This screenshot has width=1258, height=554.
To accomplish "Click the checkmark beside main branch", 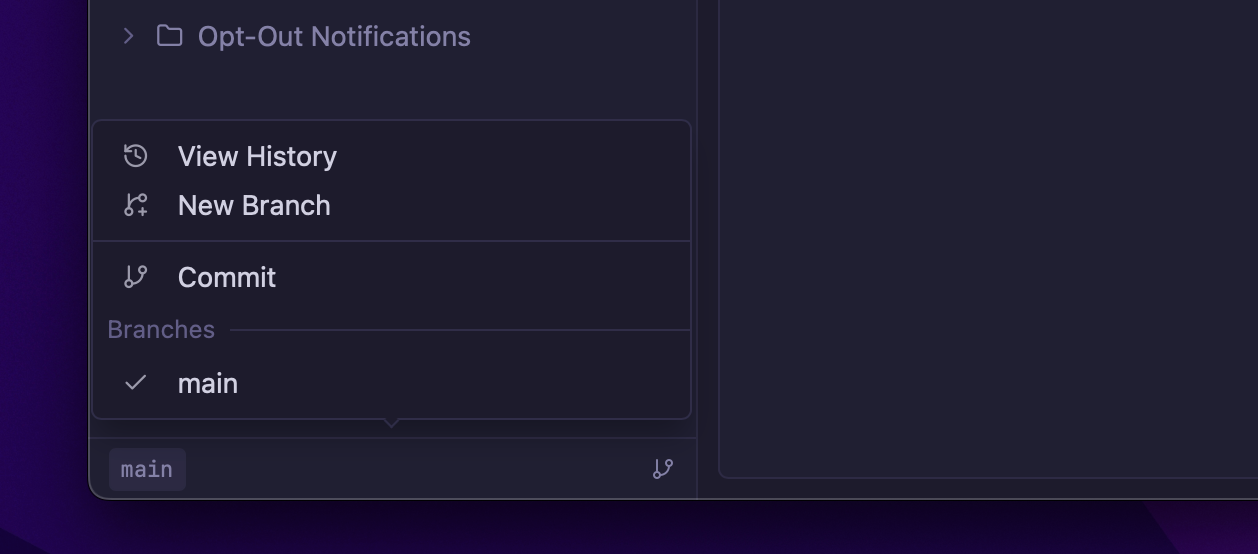I will point(136,383).
